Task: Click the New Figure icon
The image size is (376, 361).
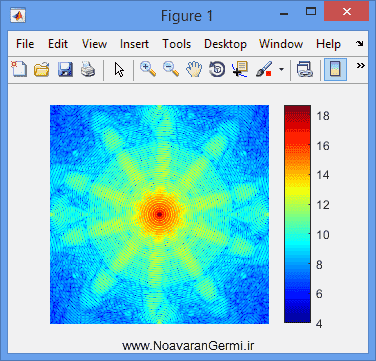Action: [19, 69]
